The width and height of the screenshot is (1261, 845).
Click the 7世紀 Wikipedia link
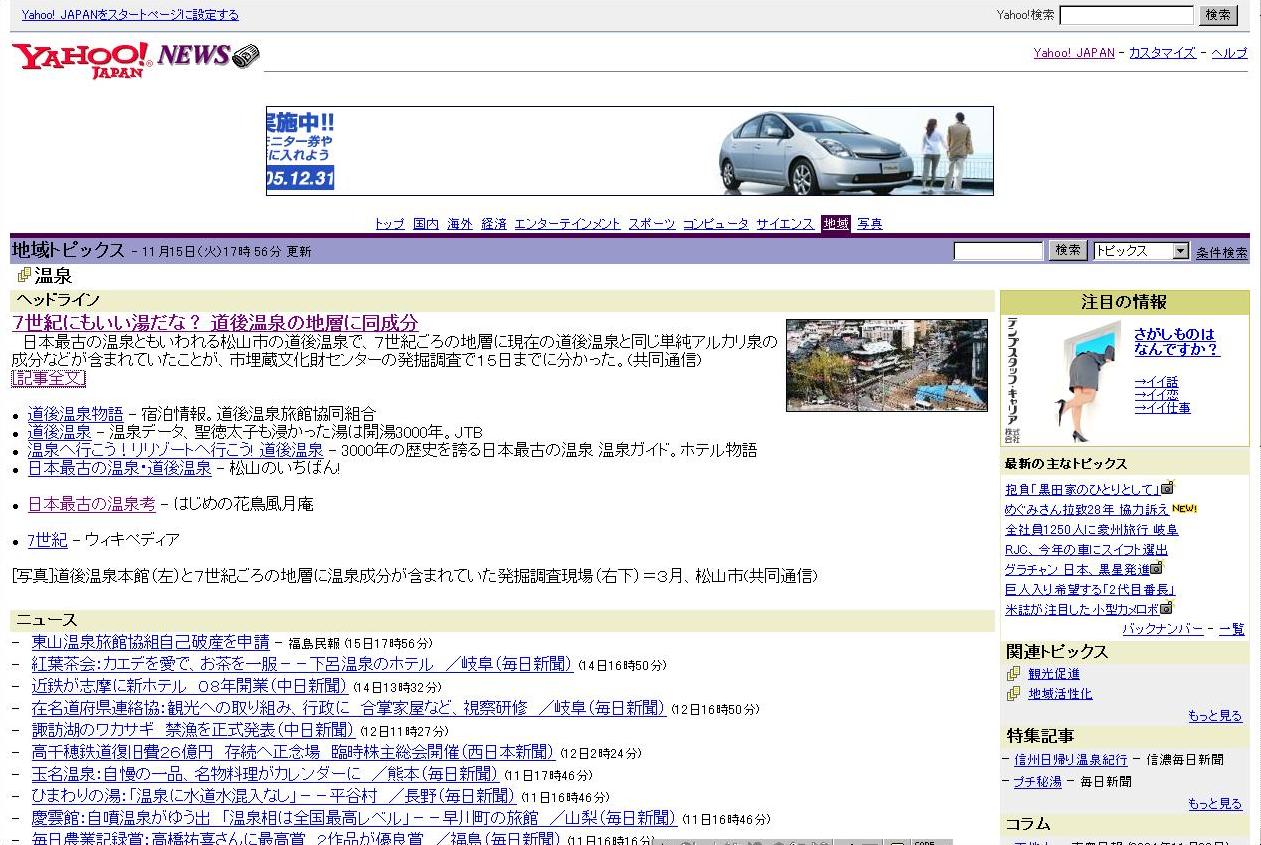coord(48,540)
